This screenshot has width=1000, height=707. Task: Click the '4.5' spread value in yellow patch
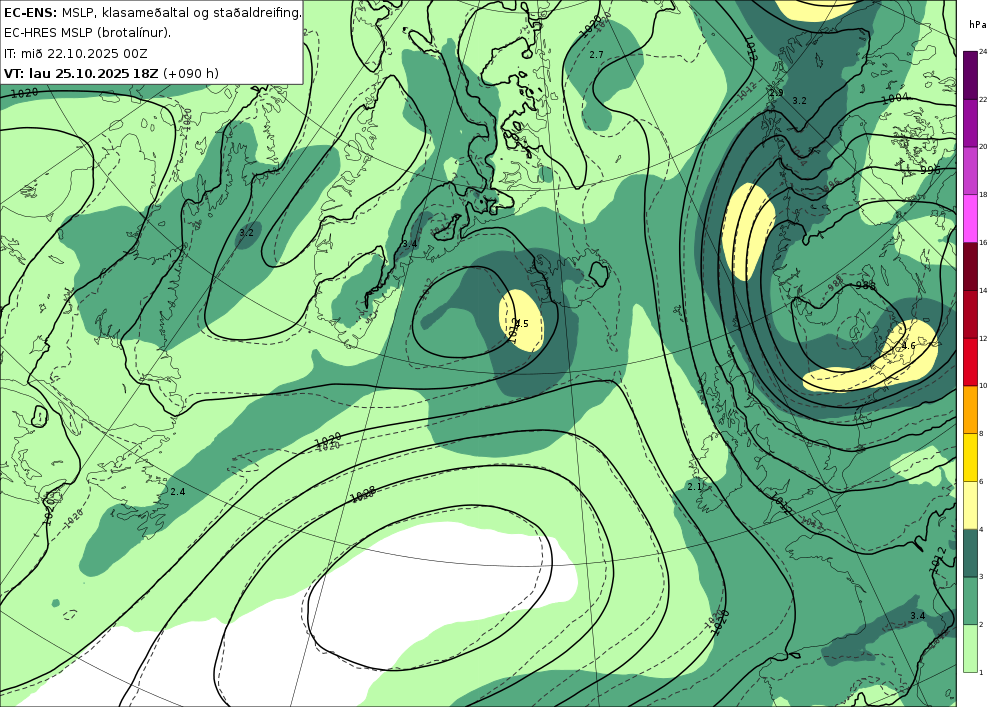(x=522, y=324)
